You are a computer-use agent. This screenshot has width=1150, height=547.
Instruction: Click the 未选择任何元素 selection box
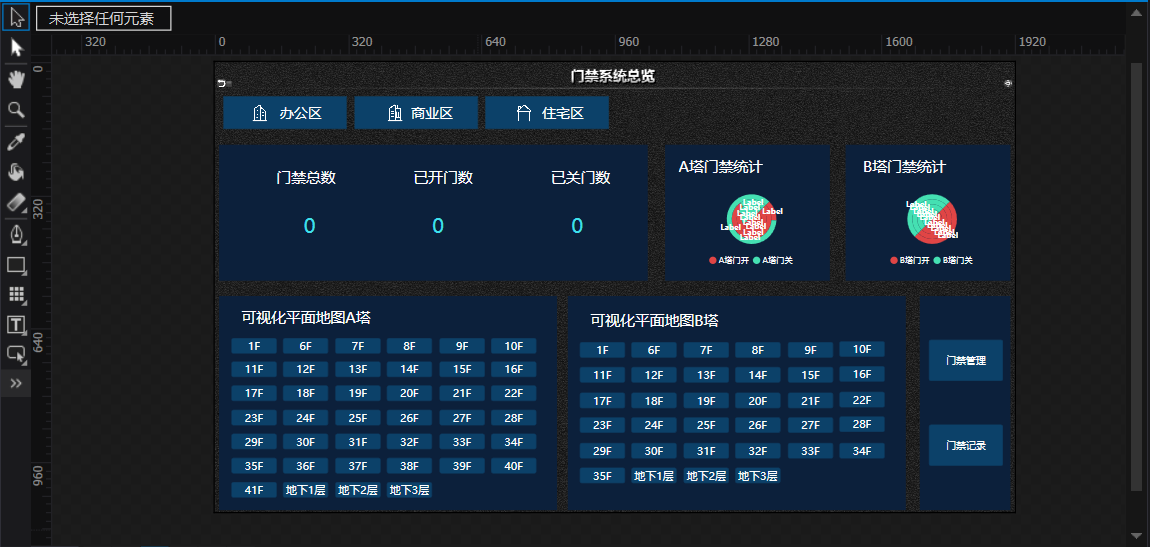(103, 19)
